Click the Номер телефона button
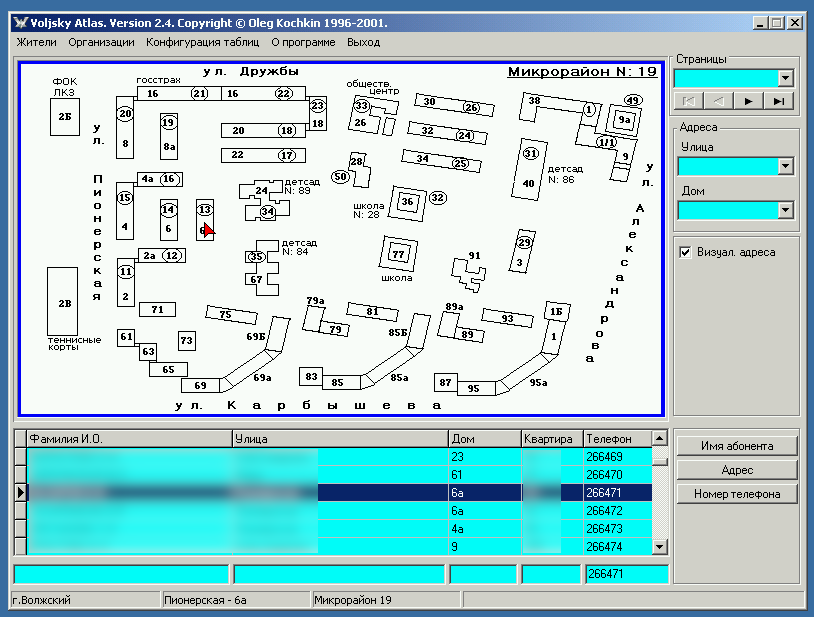Screen dimensions: 814x617 click(737, 494)
